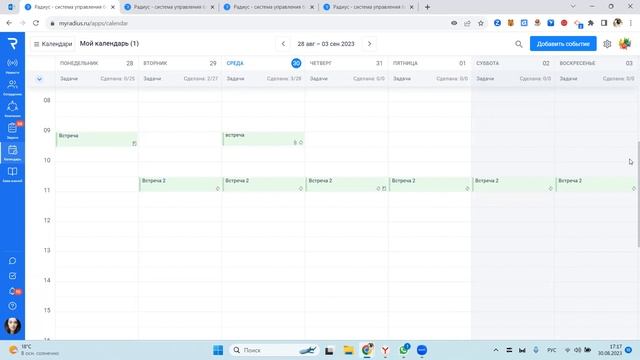Open Календарь section in the sidebar
The height and width of the screenshot is (360, 640).
point(12,152)
